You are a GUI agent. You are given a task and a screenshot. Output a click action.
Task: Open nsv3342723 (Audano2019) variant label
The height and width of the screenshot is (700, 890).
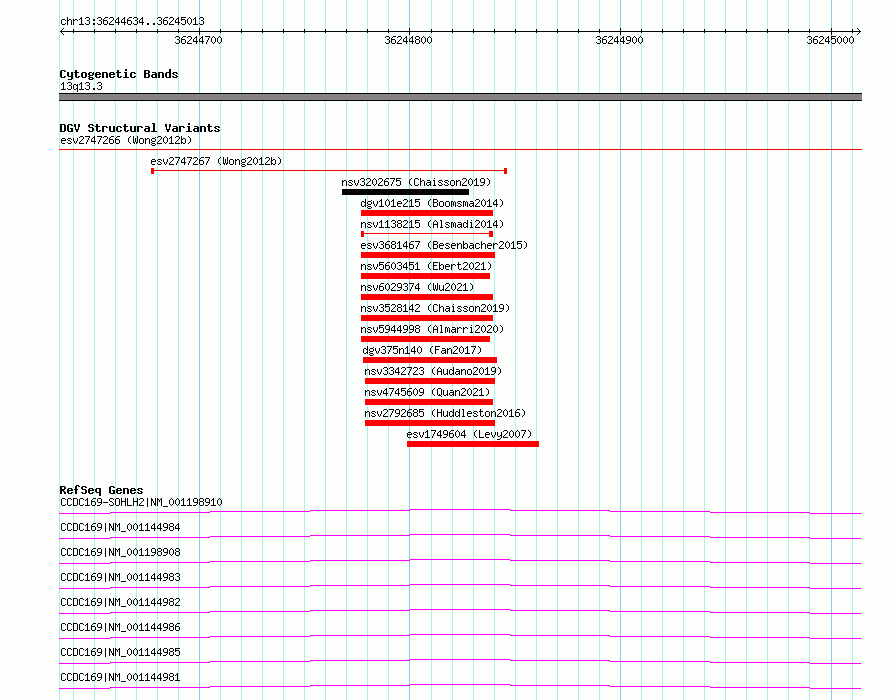click(x=433, y=371)
